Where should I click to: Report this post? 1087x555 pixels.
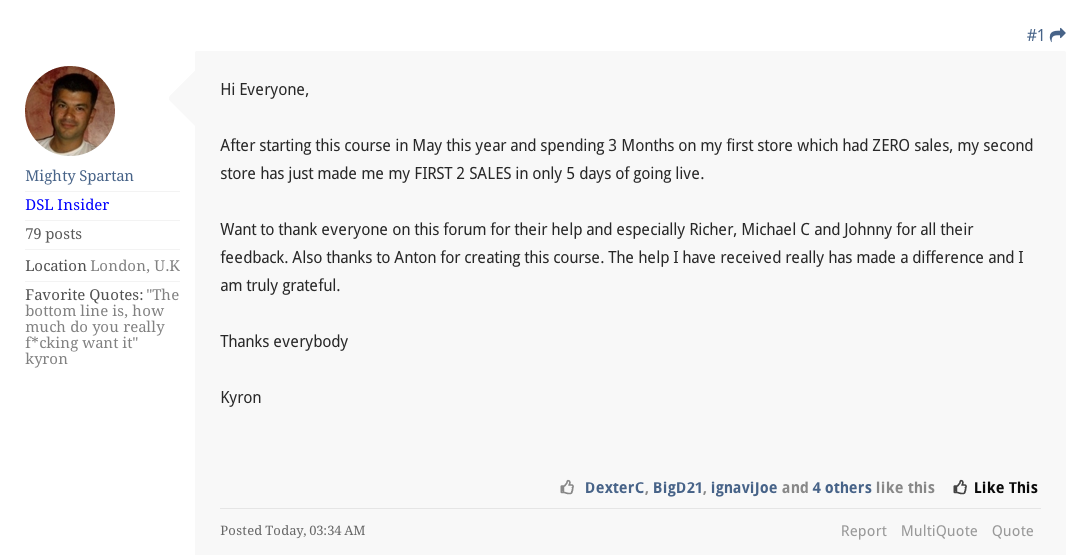click(863, 531)
